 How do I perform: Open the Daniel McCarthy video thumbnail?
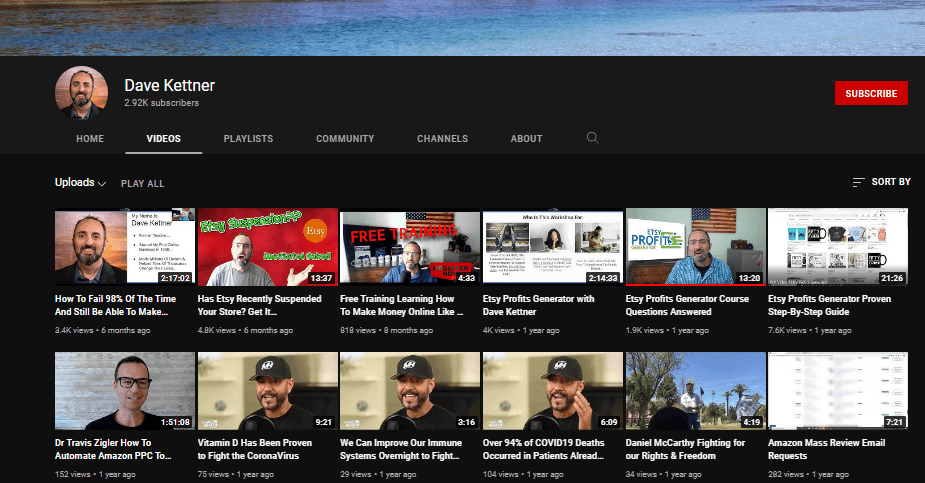pos(696,390)
